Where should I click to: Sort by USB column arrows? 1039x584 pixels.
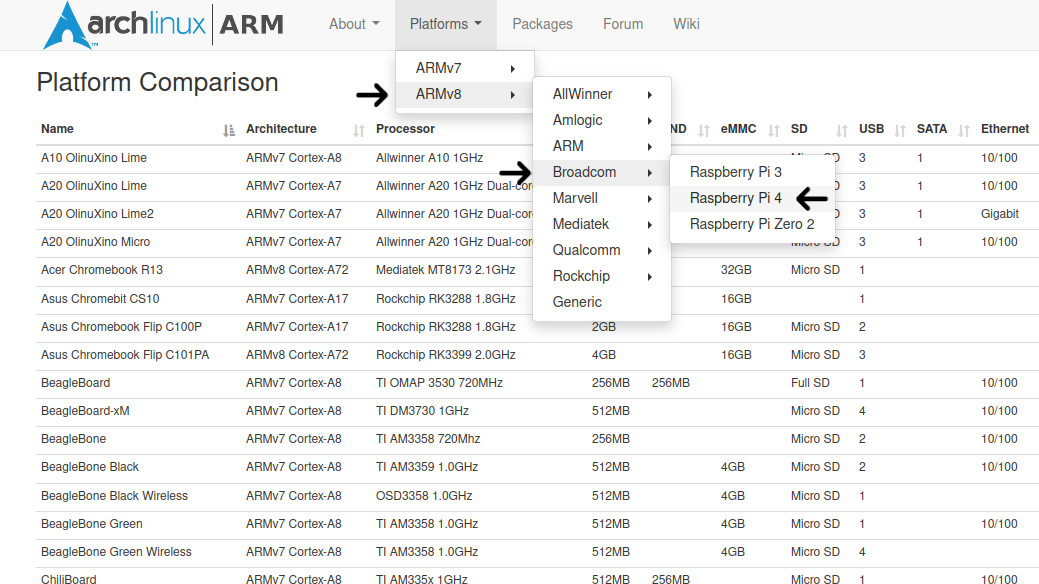[x=899, y=131]
